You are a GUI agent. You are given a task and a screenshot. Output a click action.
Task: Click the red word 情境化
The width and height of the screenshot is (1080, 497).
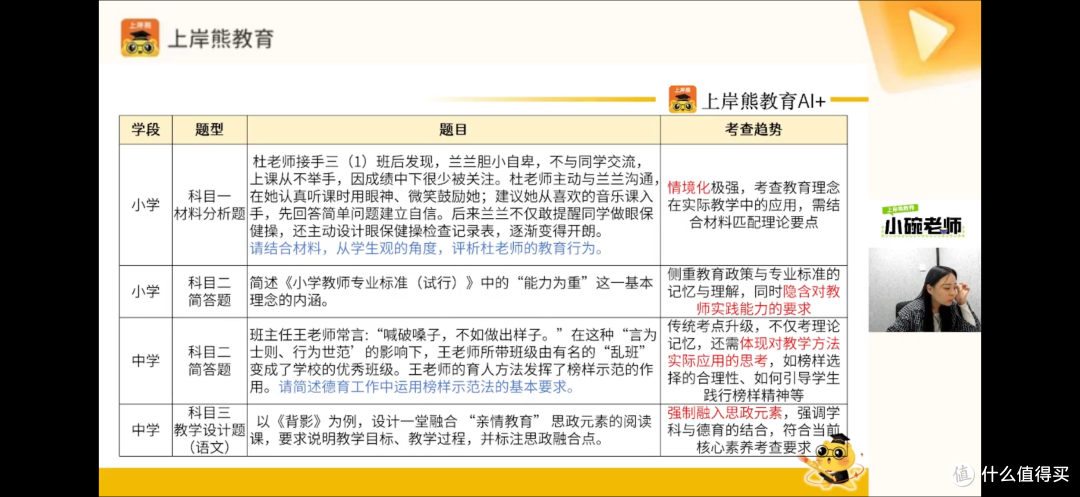pos(688,187)
